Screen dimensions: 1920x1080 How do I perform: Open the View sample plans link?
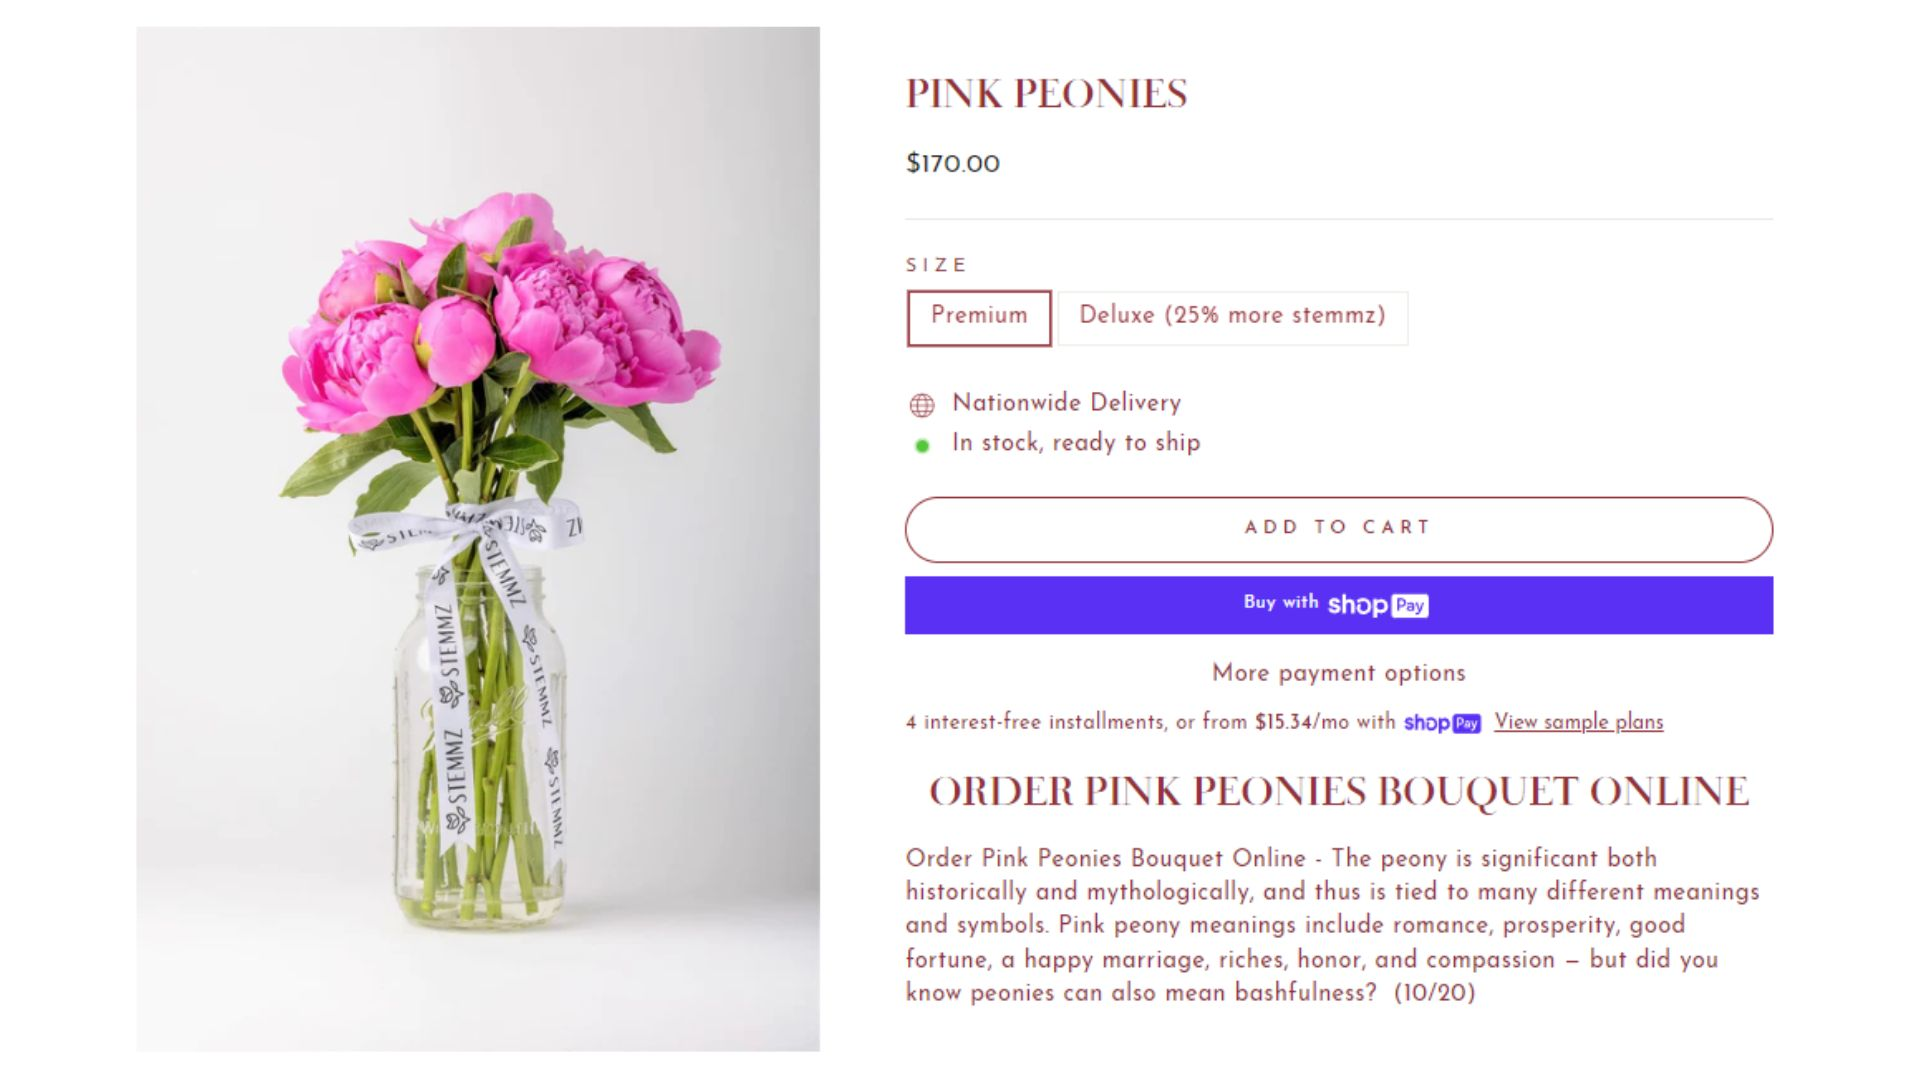(x=1578, y=722)
